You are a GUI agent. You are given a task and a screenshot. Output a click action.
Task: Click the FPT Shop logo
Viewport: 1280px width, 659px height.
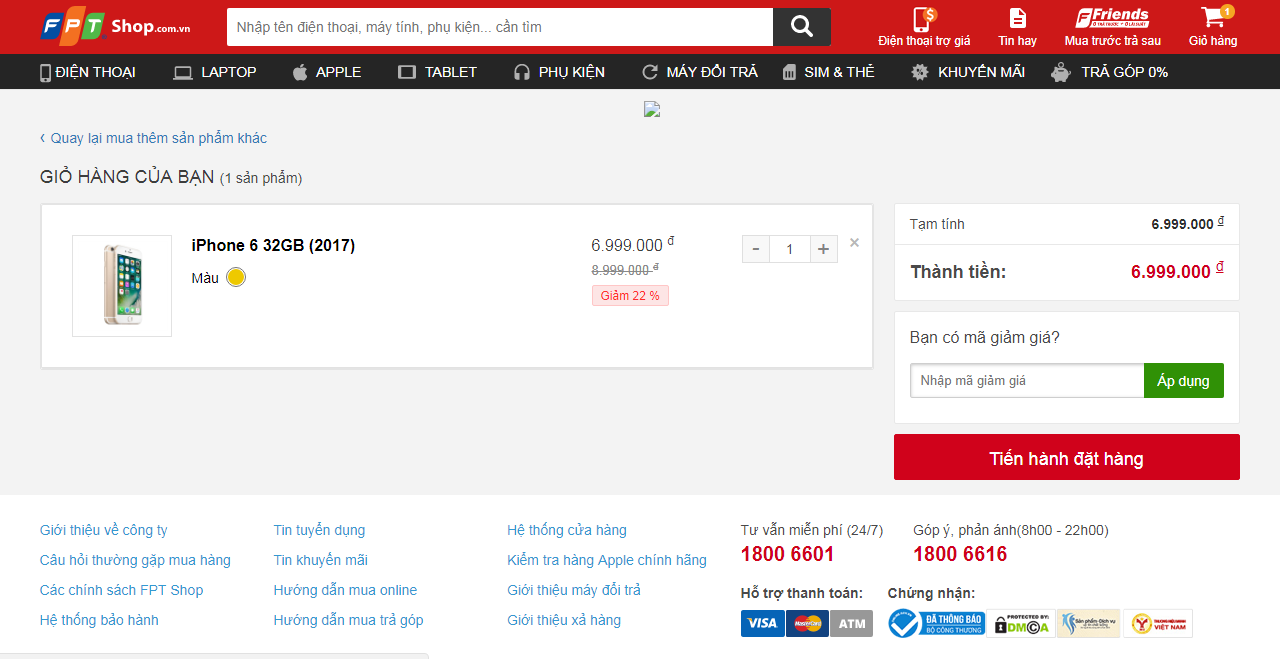(x=115, y=27)
